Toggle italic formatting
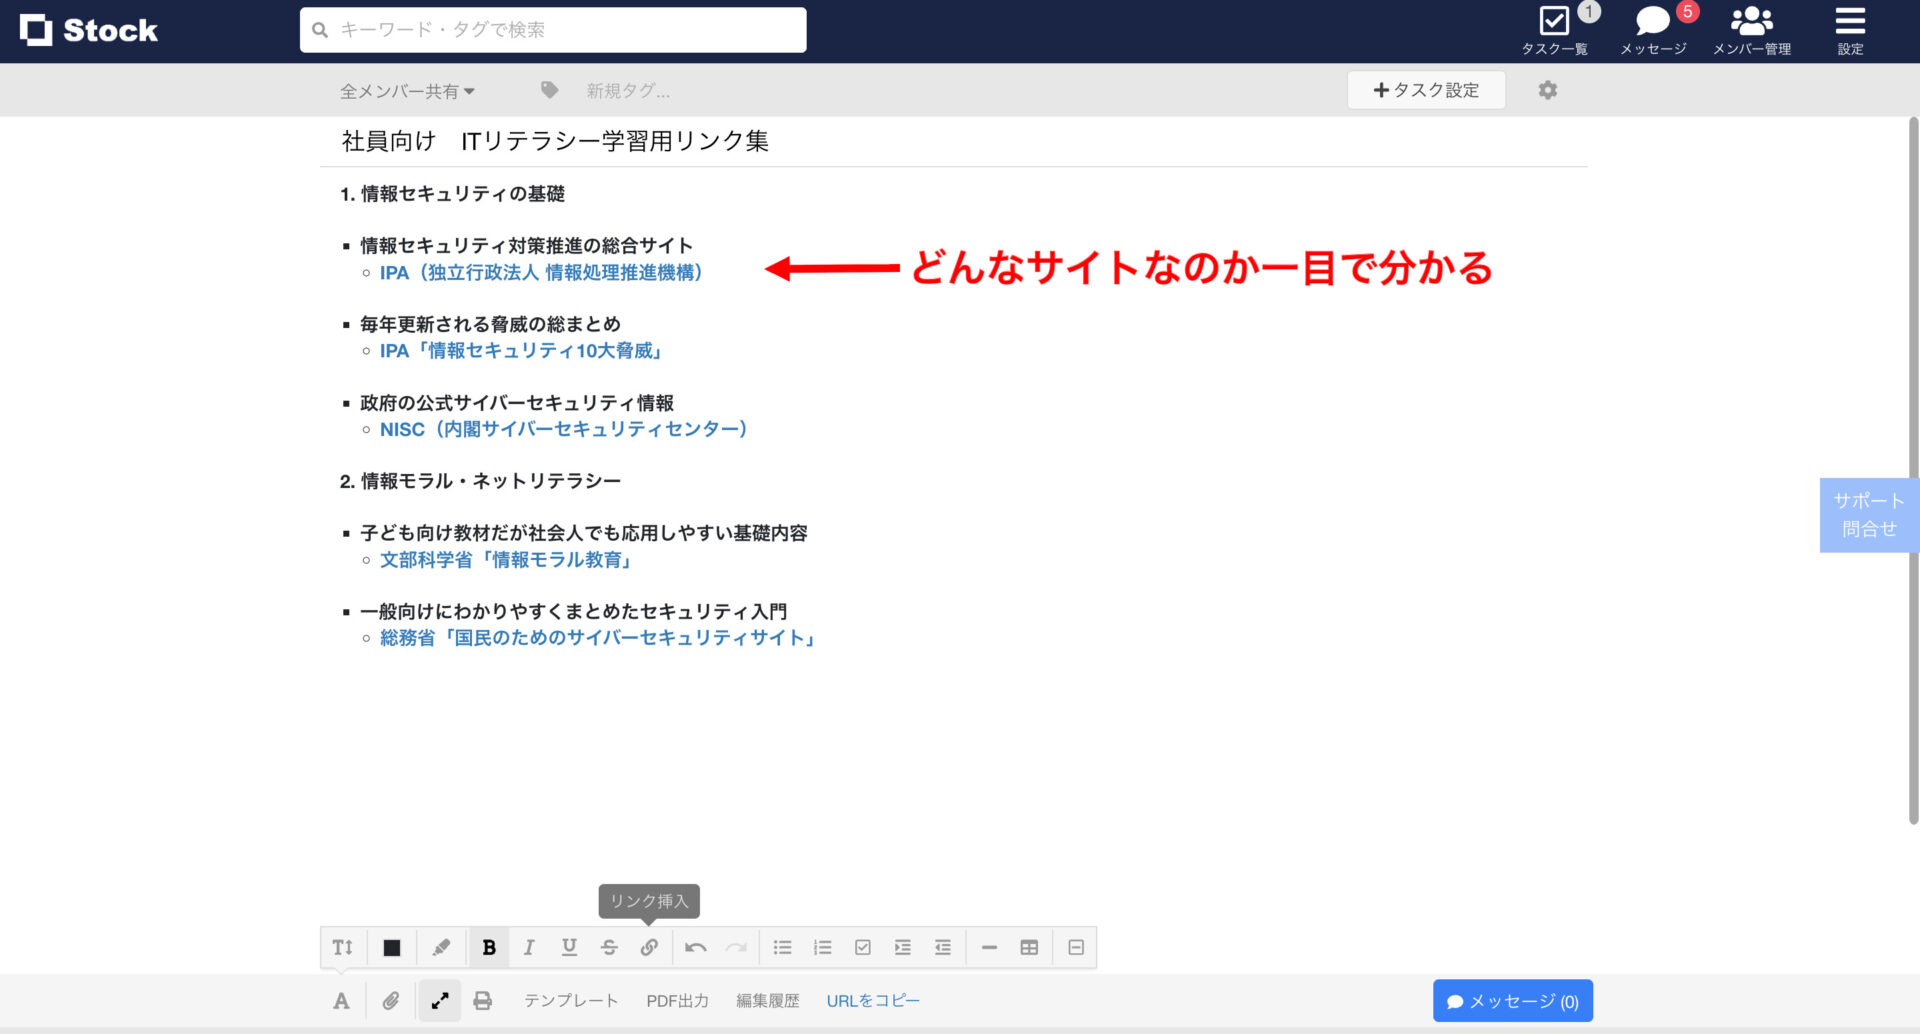Screen dimensions: 1920x1034 [x=529, y=947]
